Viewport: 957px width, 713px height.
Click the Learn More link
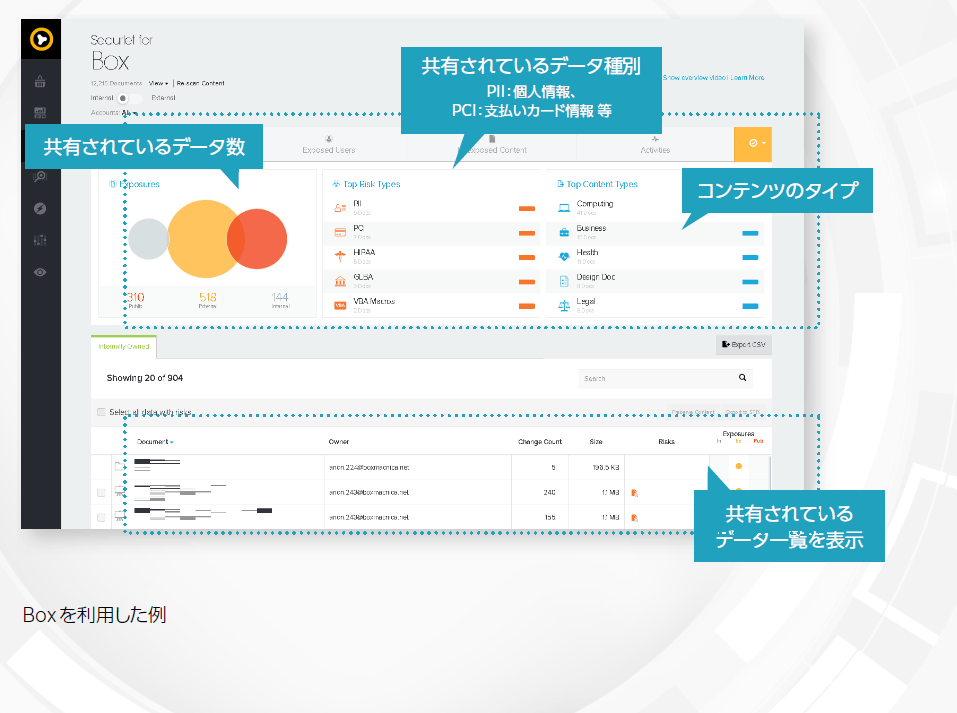[748, 78]
